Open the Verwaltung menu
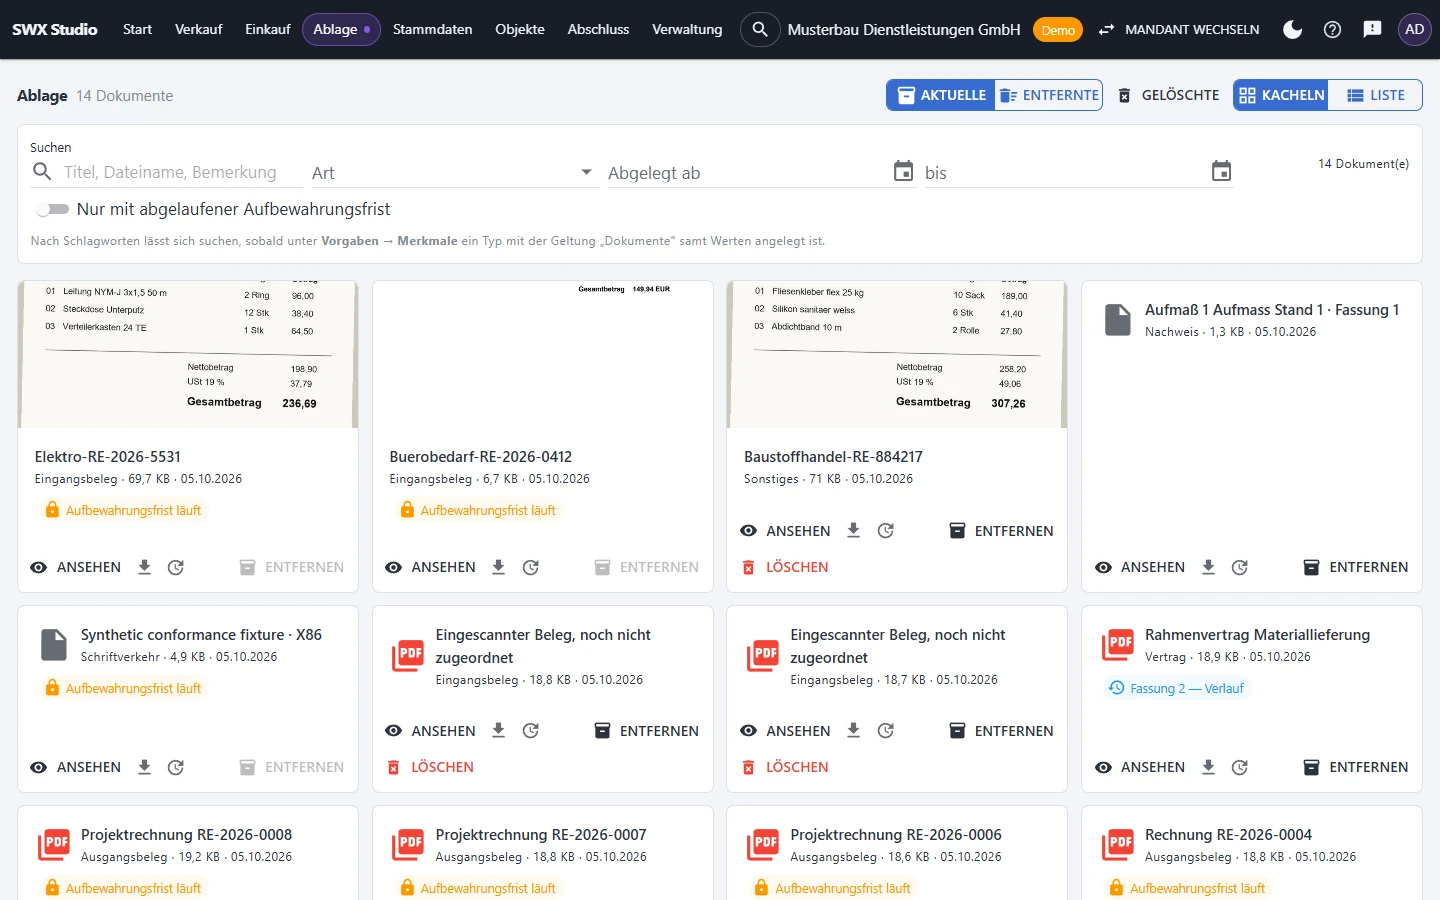Image resolution: width=1440 pixels, height=900 pixels. pos(687,29)
